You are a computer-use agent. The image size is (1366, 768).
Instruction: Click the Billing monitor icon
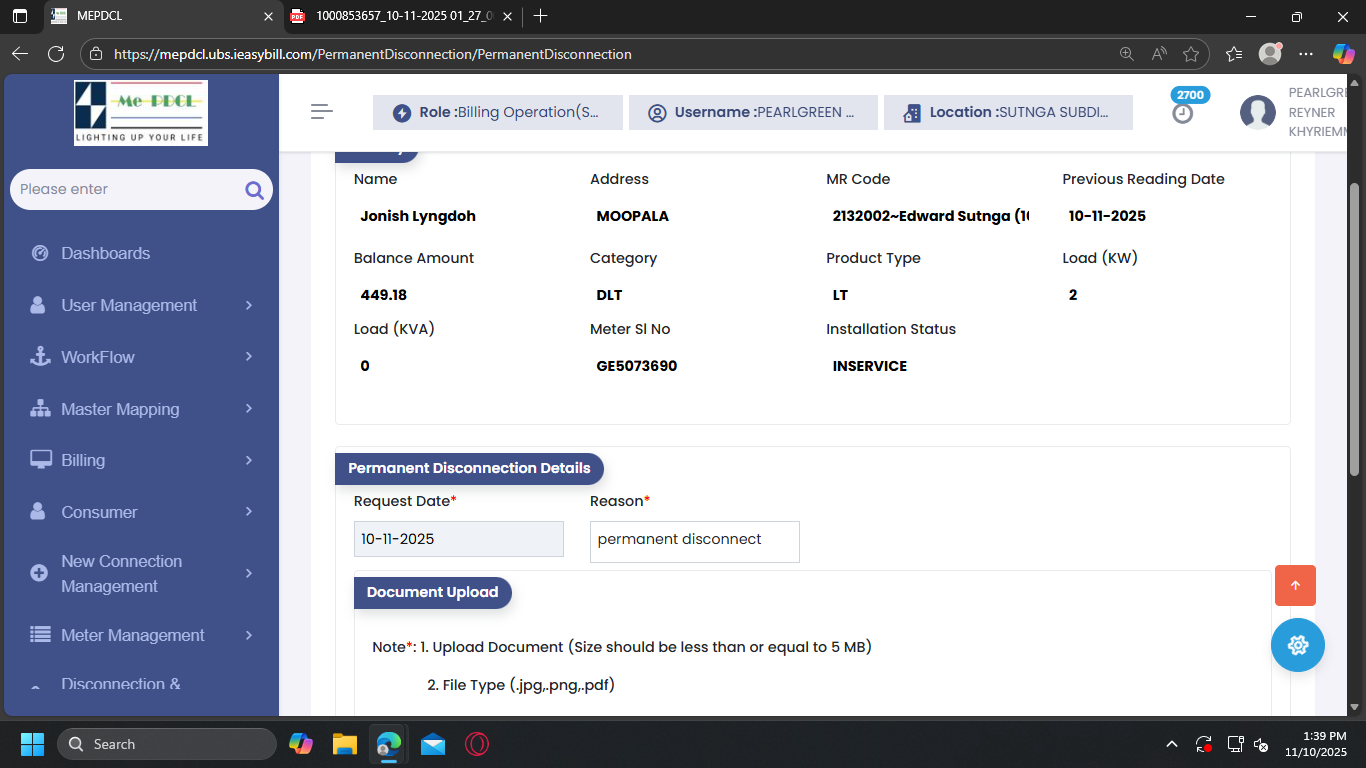tap(41, 460)
